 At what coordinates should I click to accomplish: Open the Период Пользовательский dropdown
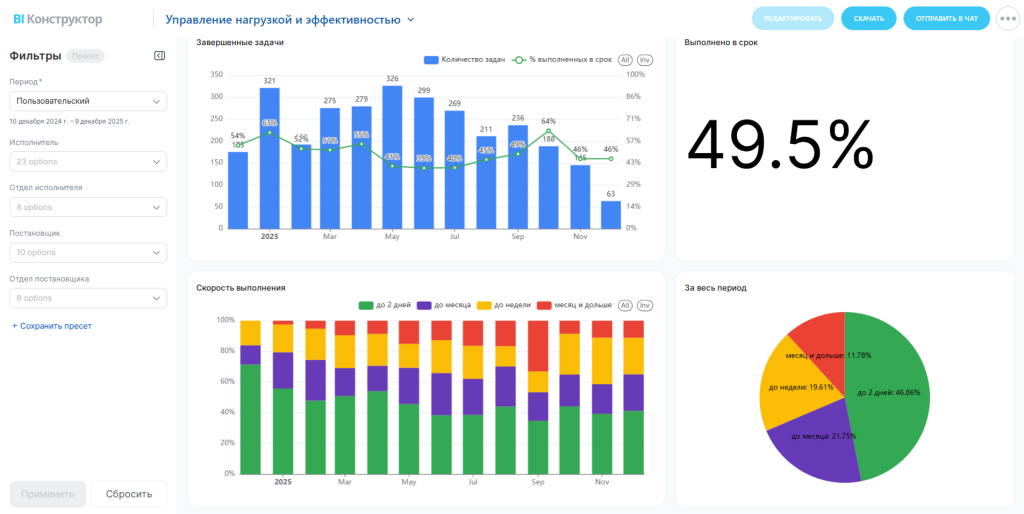[x=88, y=101]
